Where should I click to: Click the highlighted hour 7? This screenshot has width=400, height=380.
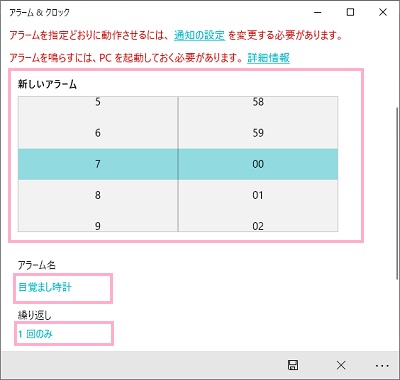pyautogui.click(x=98, y=164)
